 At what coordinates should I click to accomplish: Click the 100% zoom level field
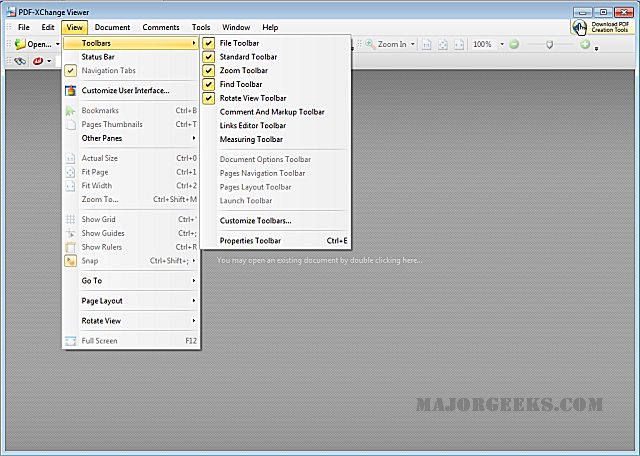point(484,44)
